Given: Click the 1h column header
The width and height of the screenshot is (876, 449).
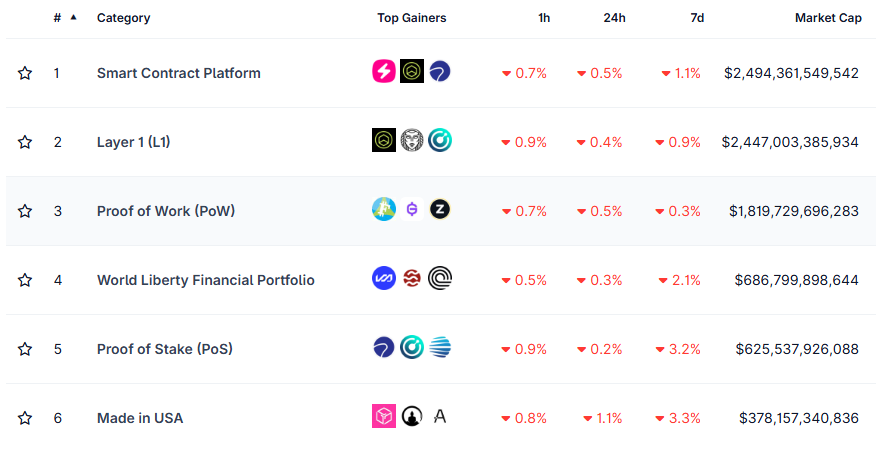Looking at the screenshot, I should point(543,18).
